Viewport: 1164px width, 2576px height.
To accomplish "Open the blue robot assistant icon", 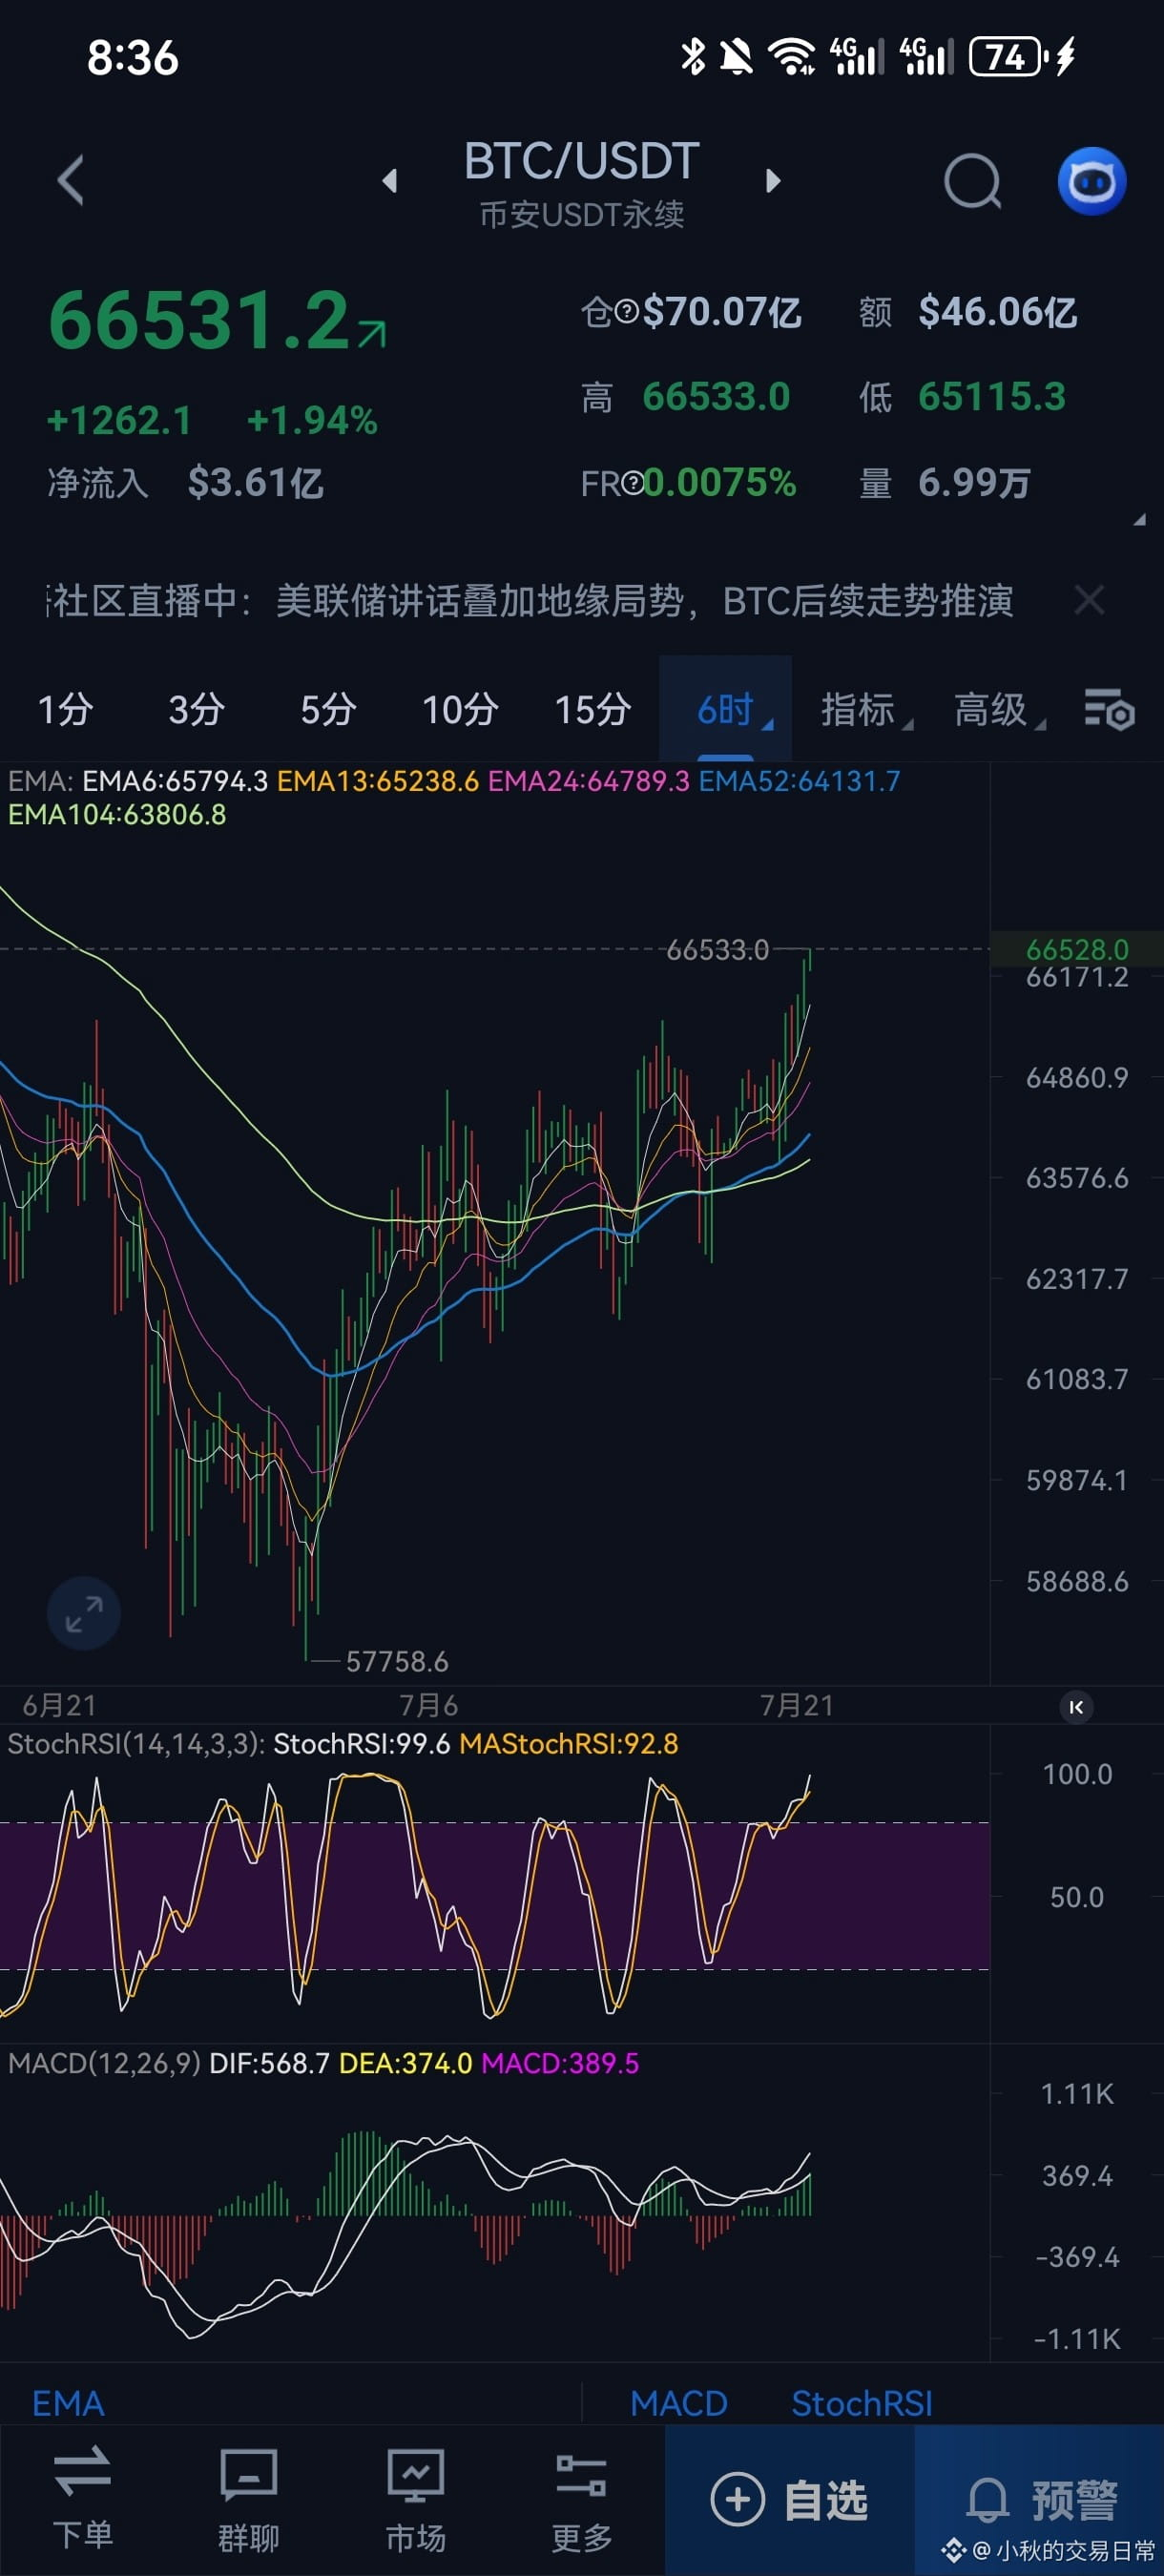I will (1092, 181).
